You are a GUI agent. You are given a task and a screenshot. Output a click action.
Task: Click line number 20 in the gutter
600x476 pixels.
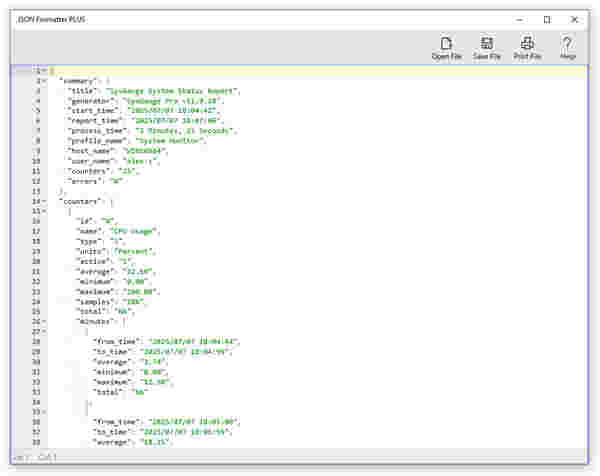pyautogui.click(x=36, y=261)
